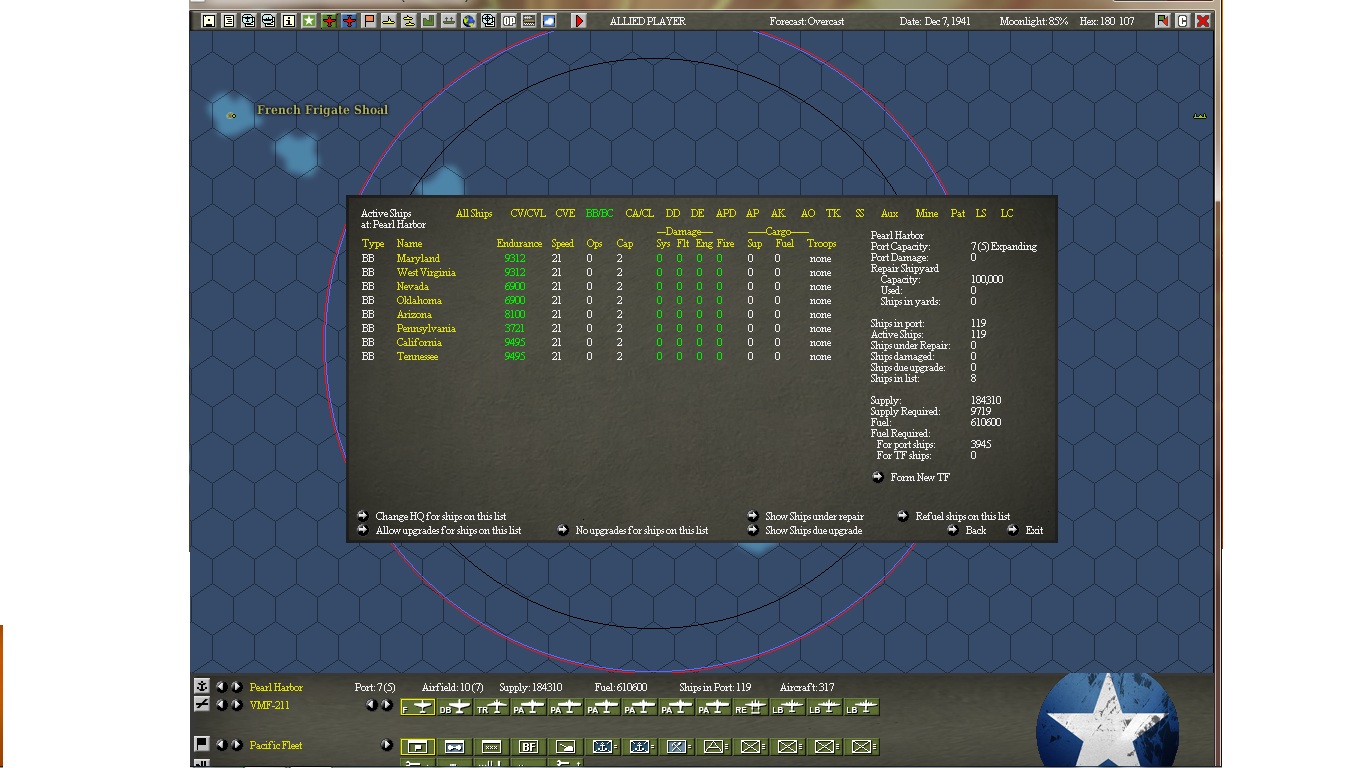The width and height of the screenshot is (1366, 768).
Task: Click the first square toolbar icon at far left
Action: [x=209, y=21]
